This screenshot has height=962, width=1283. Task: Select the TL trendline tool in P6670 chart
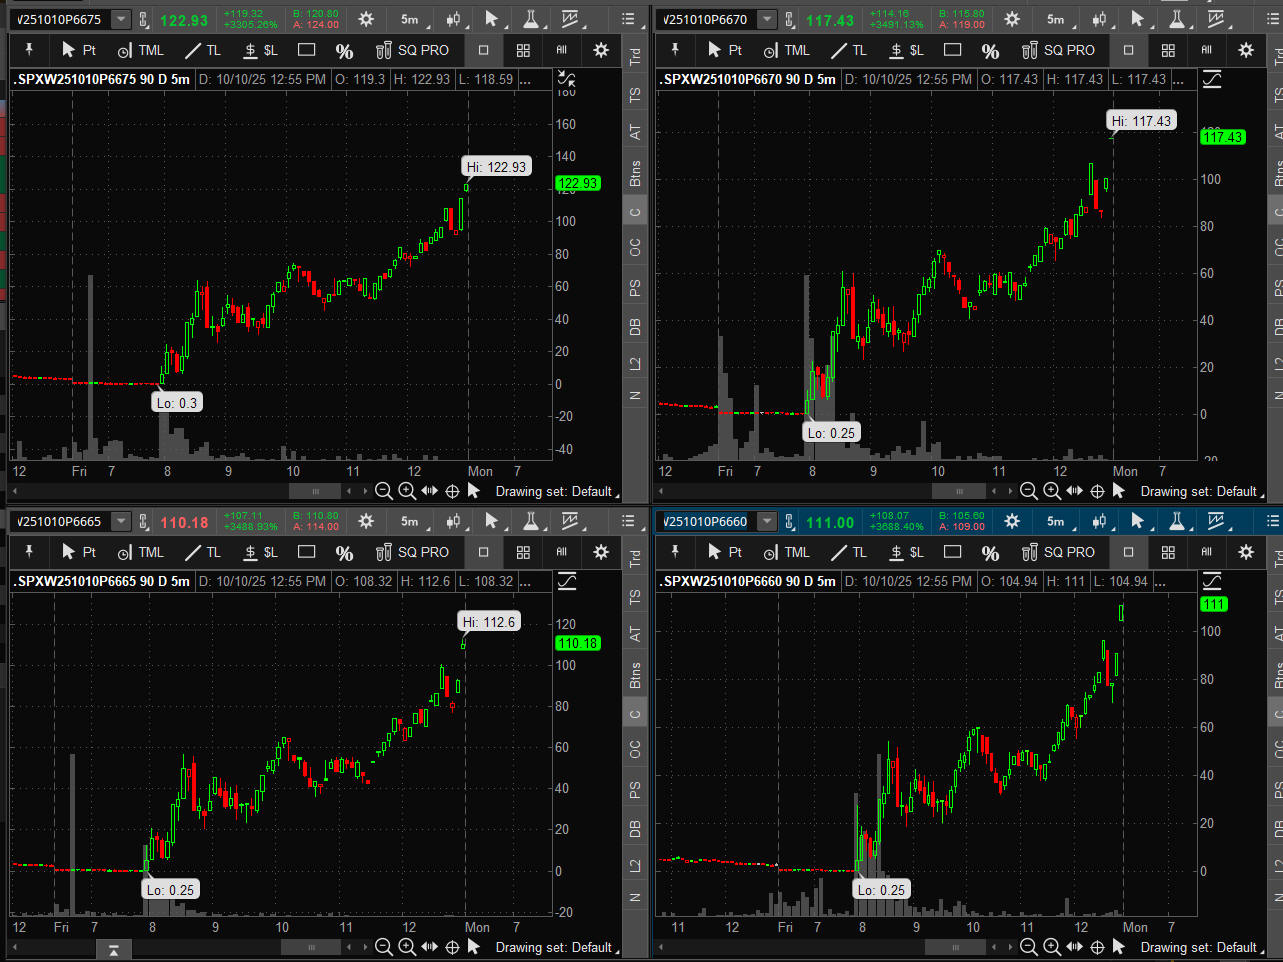pyautogui.click(x=849, y=50)
